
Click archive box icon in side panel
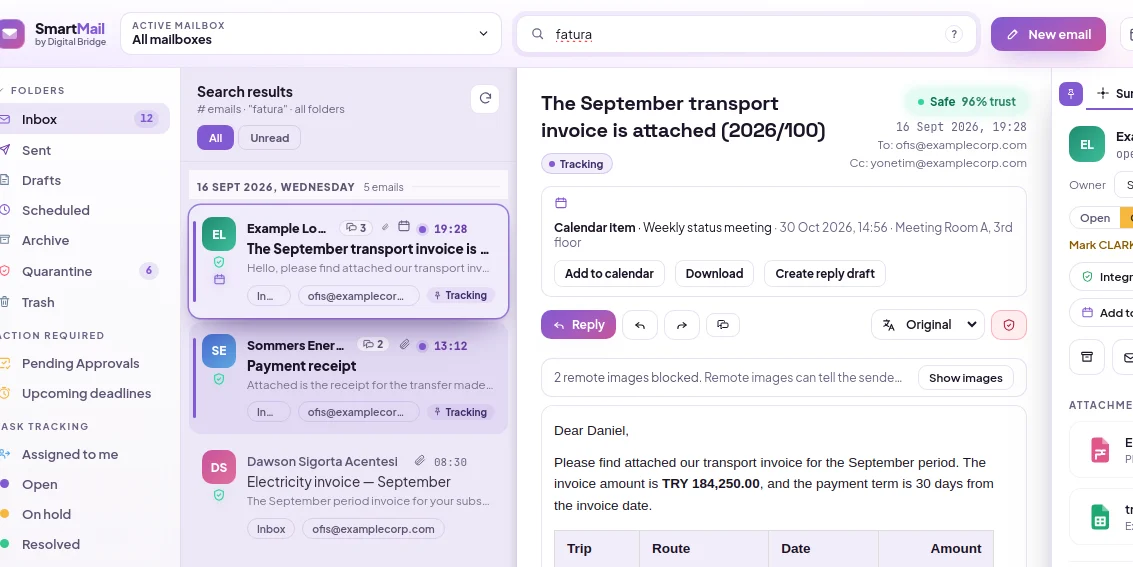[x=1087, y=357]
